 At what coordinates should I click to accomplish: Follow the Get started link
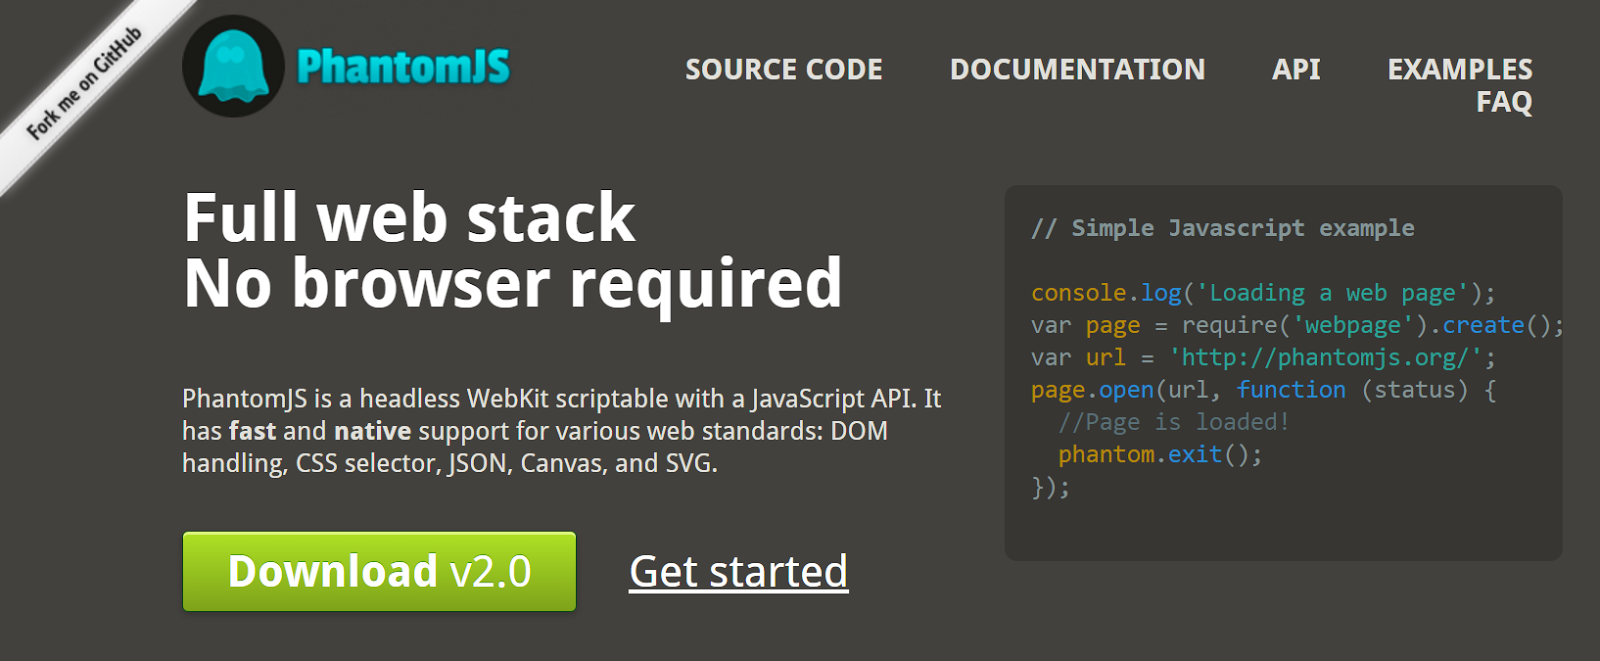738,572
